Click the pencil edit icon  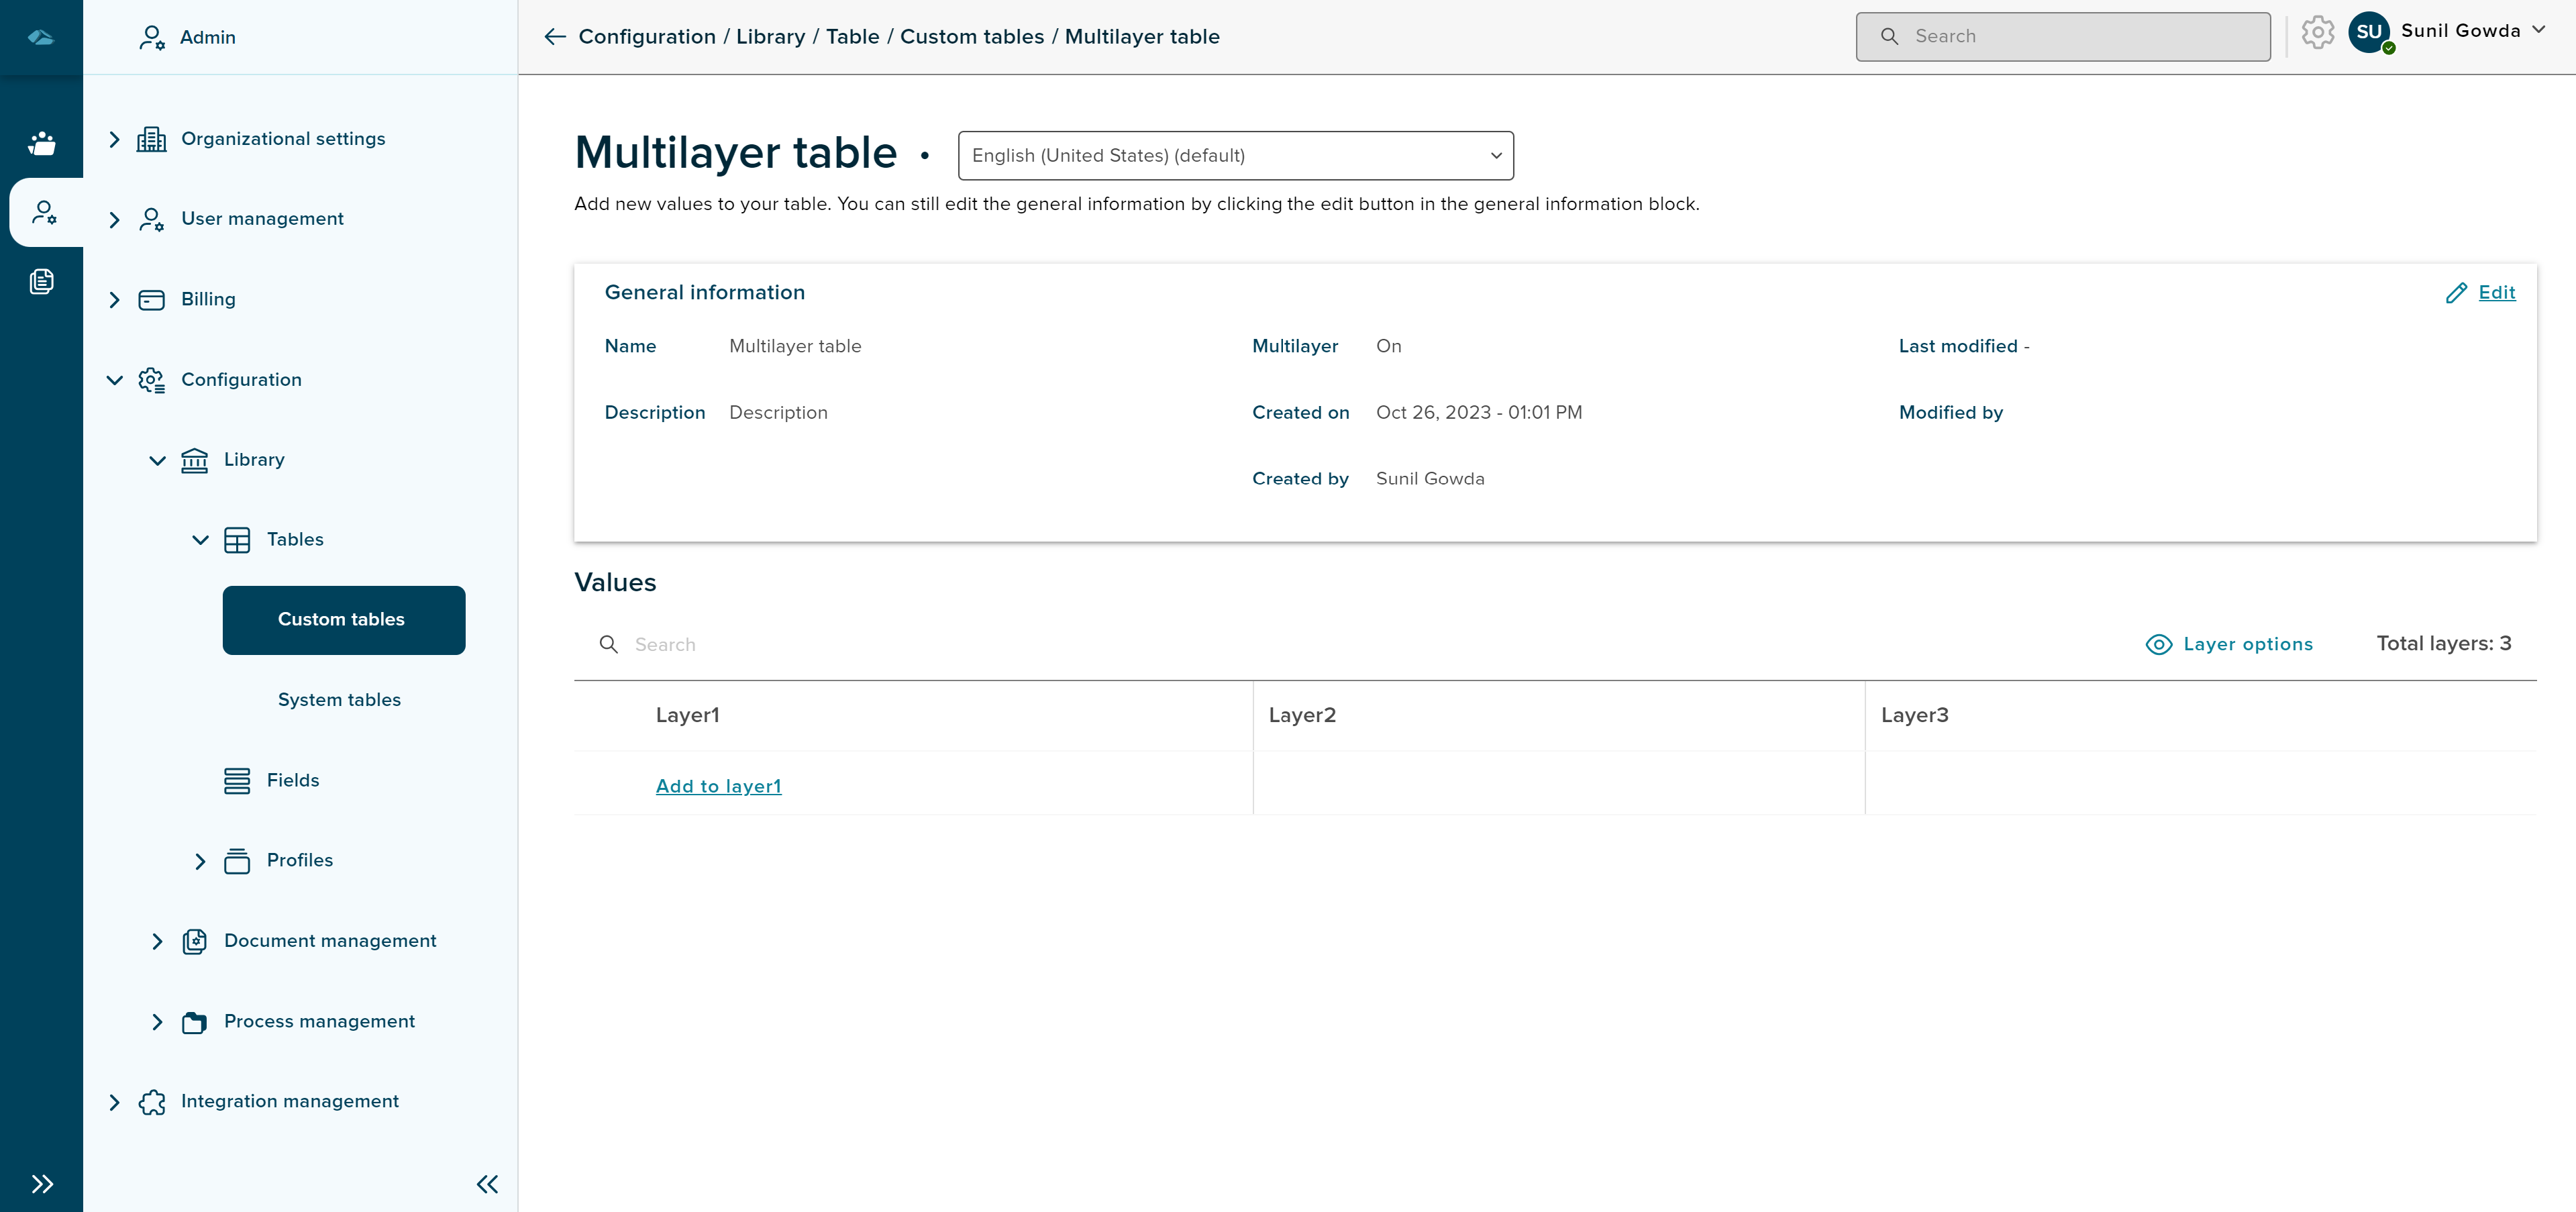tap(2456, 293)
